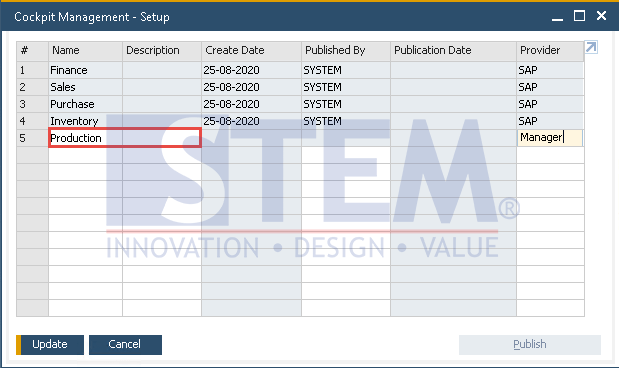Select row number 5 header
The width and height of the screenshot is (619, 368).
[32, 138]
